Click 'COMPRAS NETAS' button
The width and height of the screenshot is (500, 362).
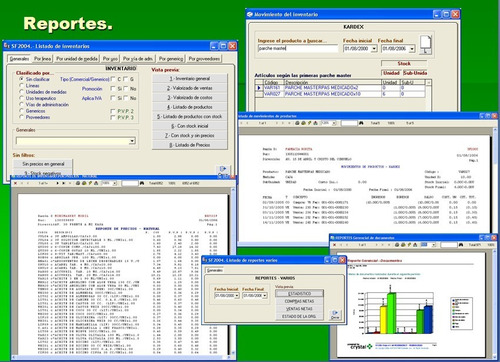coord(299,301)
